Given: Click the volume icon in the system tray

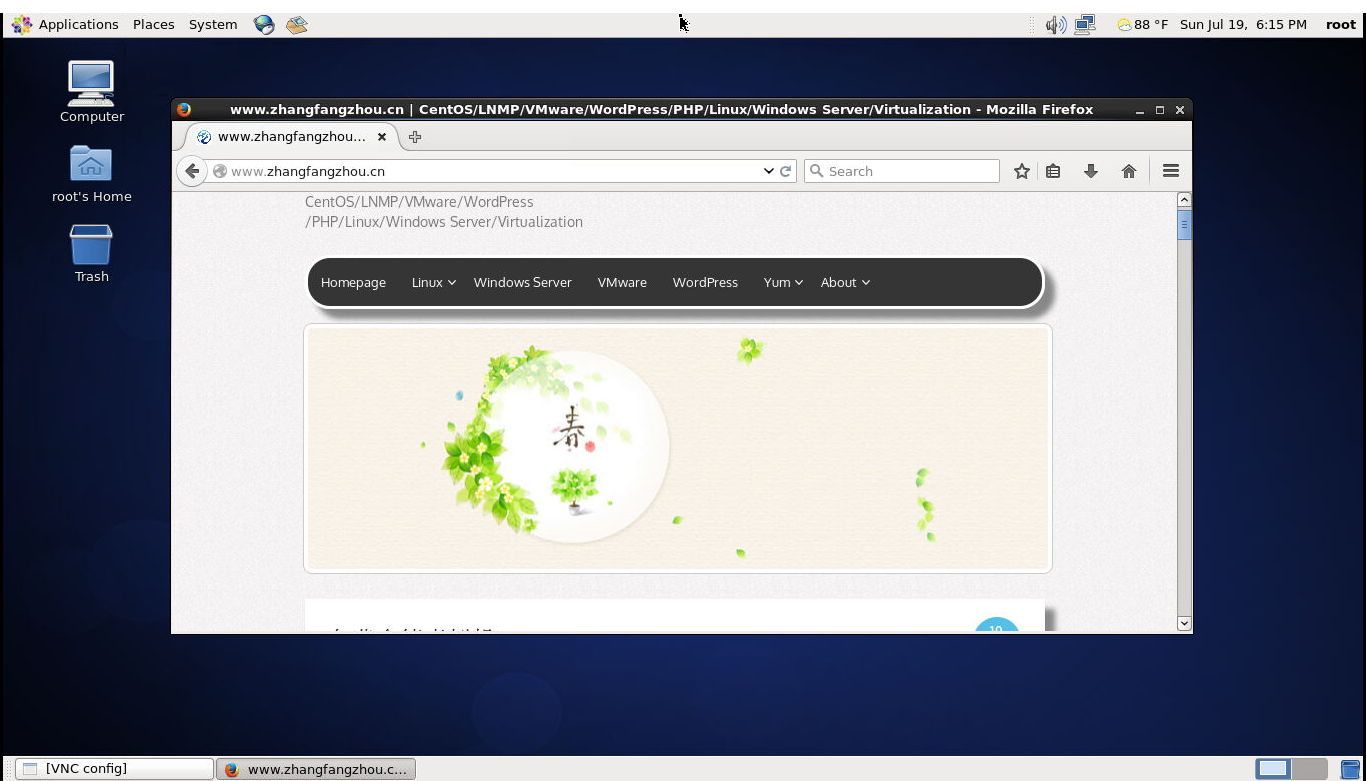Looking at the screenshot, I should click(x=1054, y=23).
